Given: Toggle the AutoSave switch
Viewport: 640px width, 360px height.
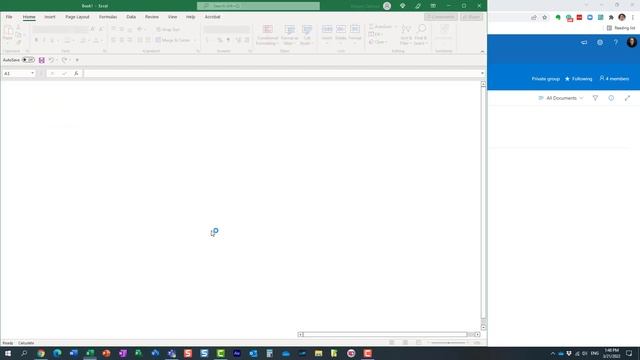Looking at the screenshot, I should [x=28, y=60].
